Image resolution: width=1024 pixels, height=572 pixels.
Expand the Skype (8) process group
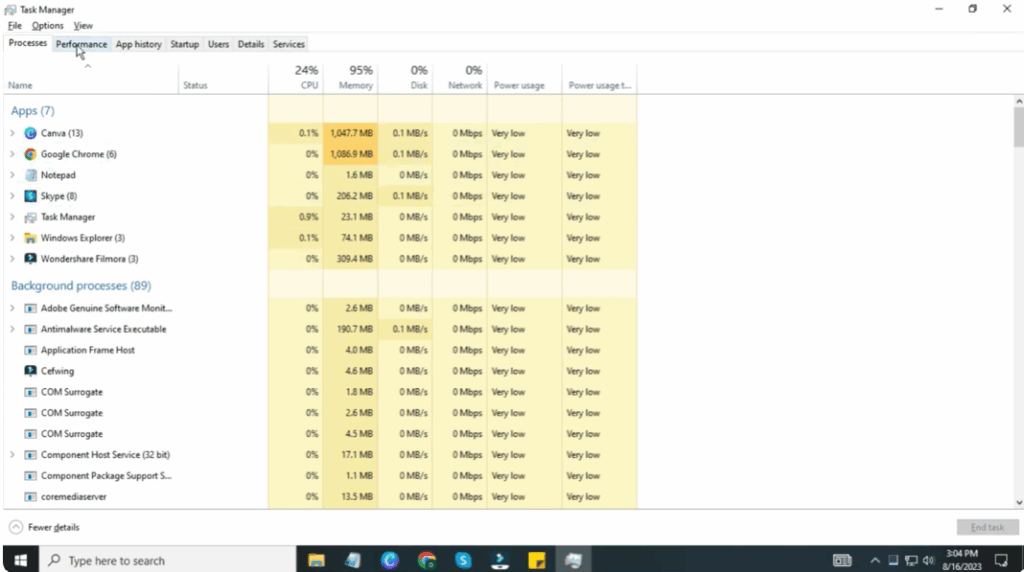click(x=12, y=196)
